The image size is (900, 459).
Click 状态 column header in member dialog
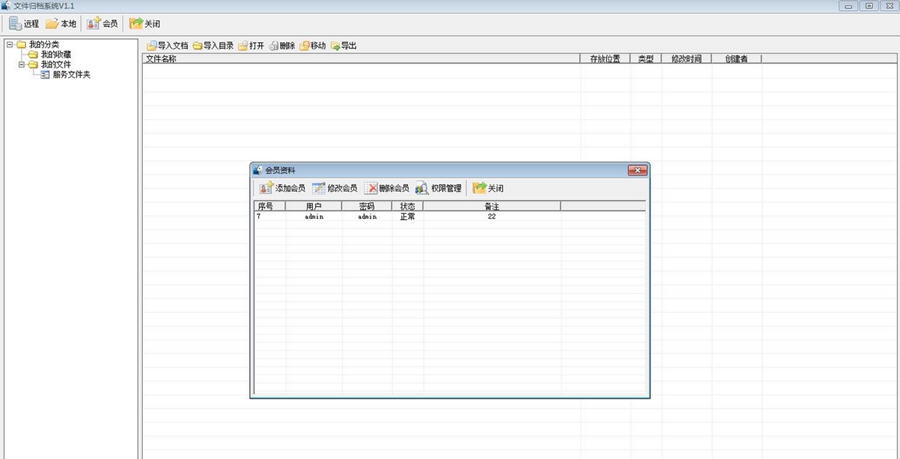408,206
